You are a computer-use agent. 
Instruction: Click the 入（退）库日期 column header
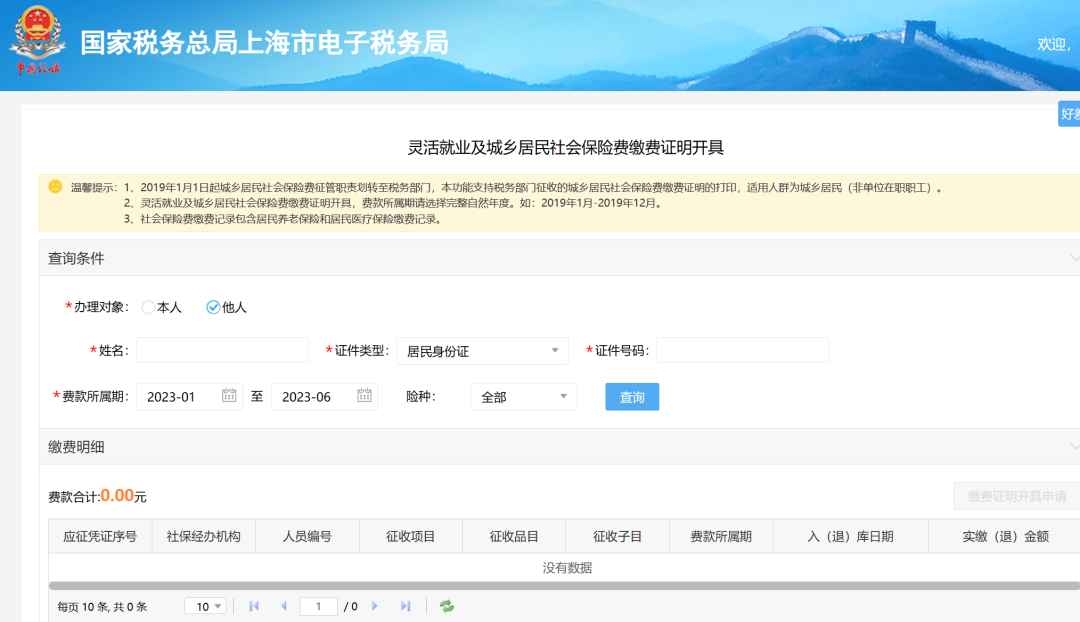850,536
